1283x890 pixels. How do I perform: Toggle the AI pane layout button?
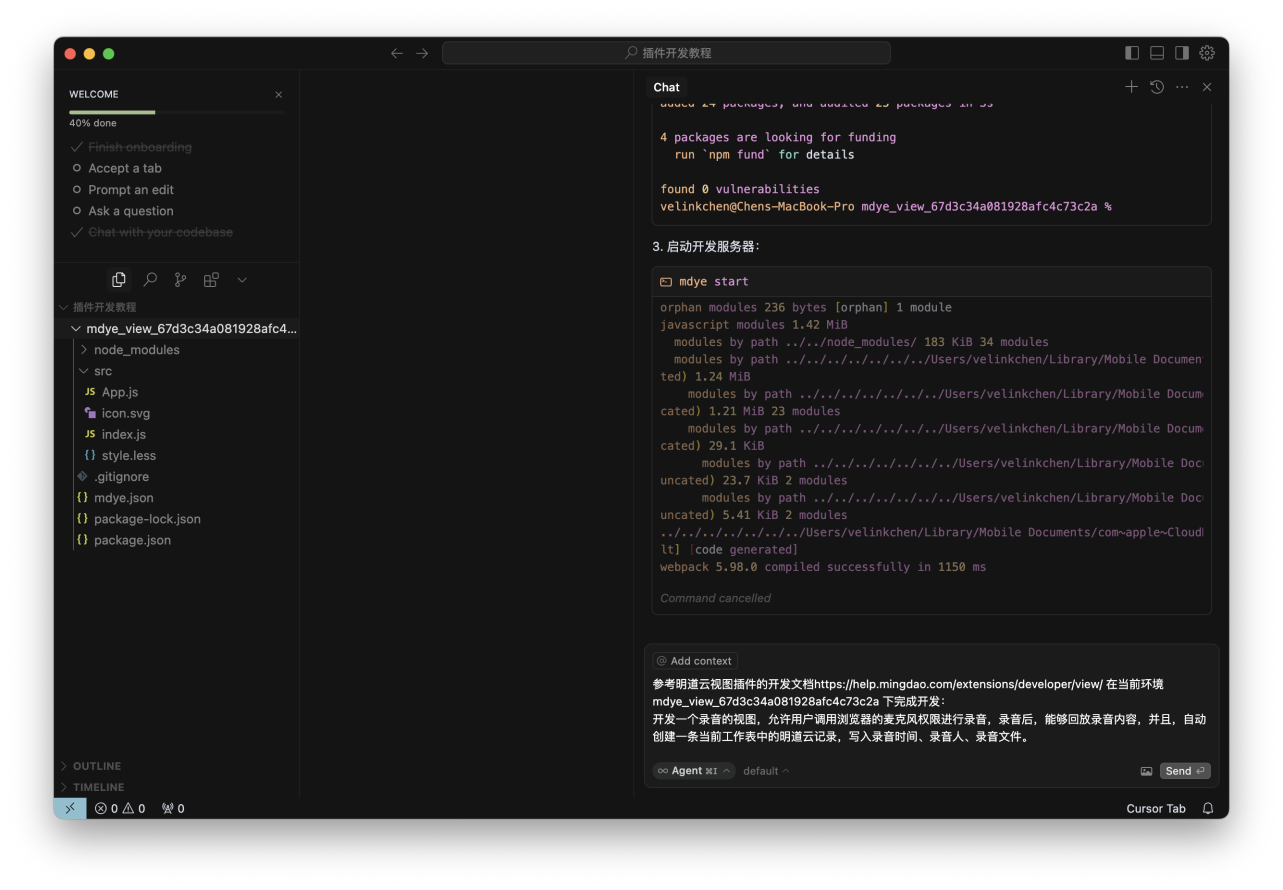click(1182, 53)
